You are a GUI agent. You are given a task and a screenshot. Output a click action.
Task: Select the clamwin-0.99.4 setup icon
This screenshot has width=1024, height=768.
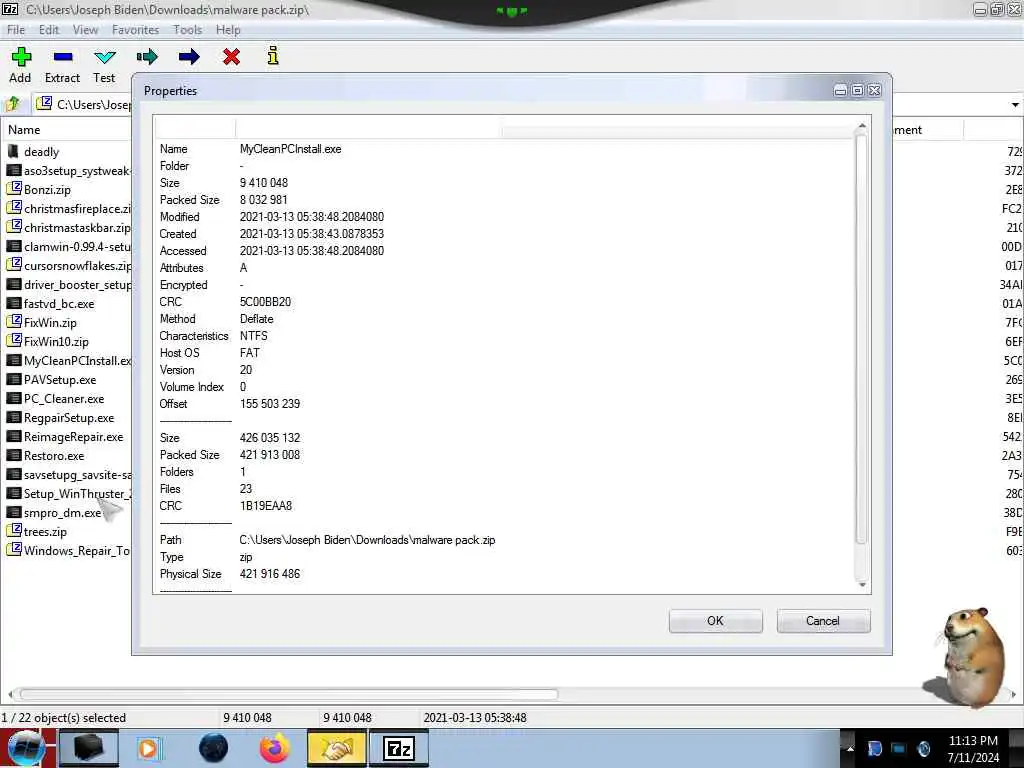tap(14, 246)
